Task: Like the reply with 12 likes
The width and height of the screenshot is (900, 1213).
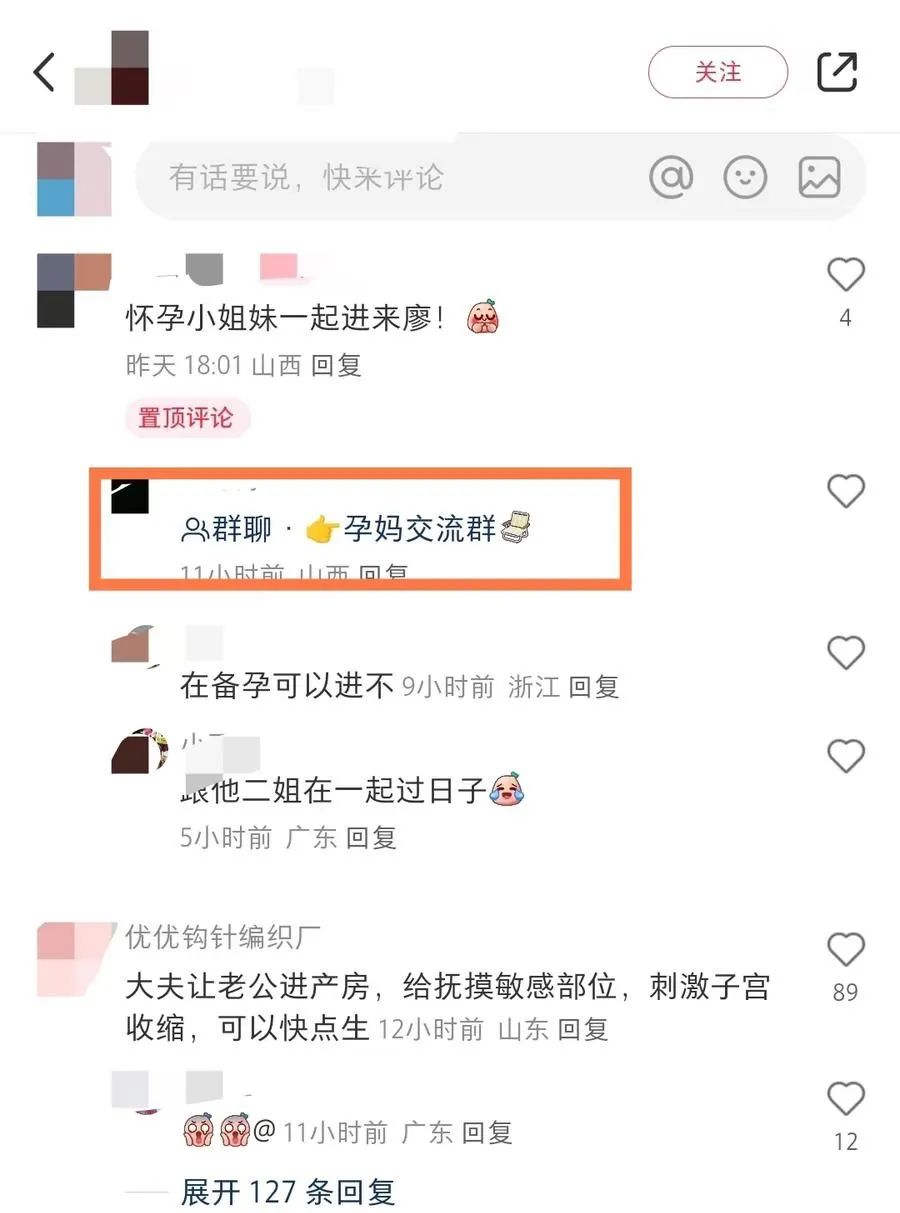Action: tap(846, 1099)
